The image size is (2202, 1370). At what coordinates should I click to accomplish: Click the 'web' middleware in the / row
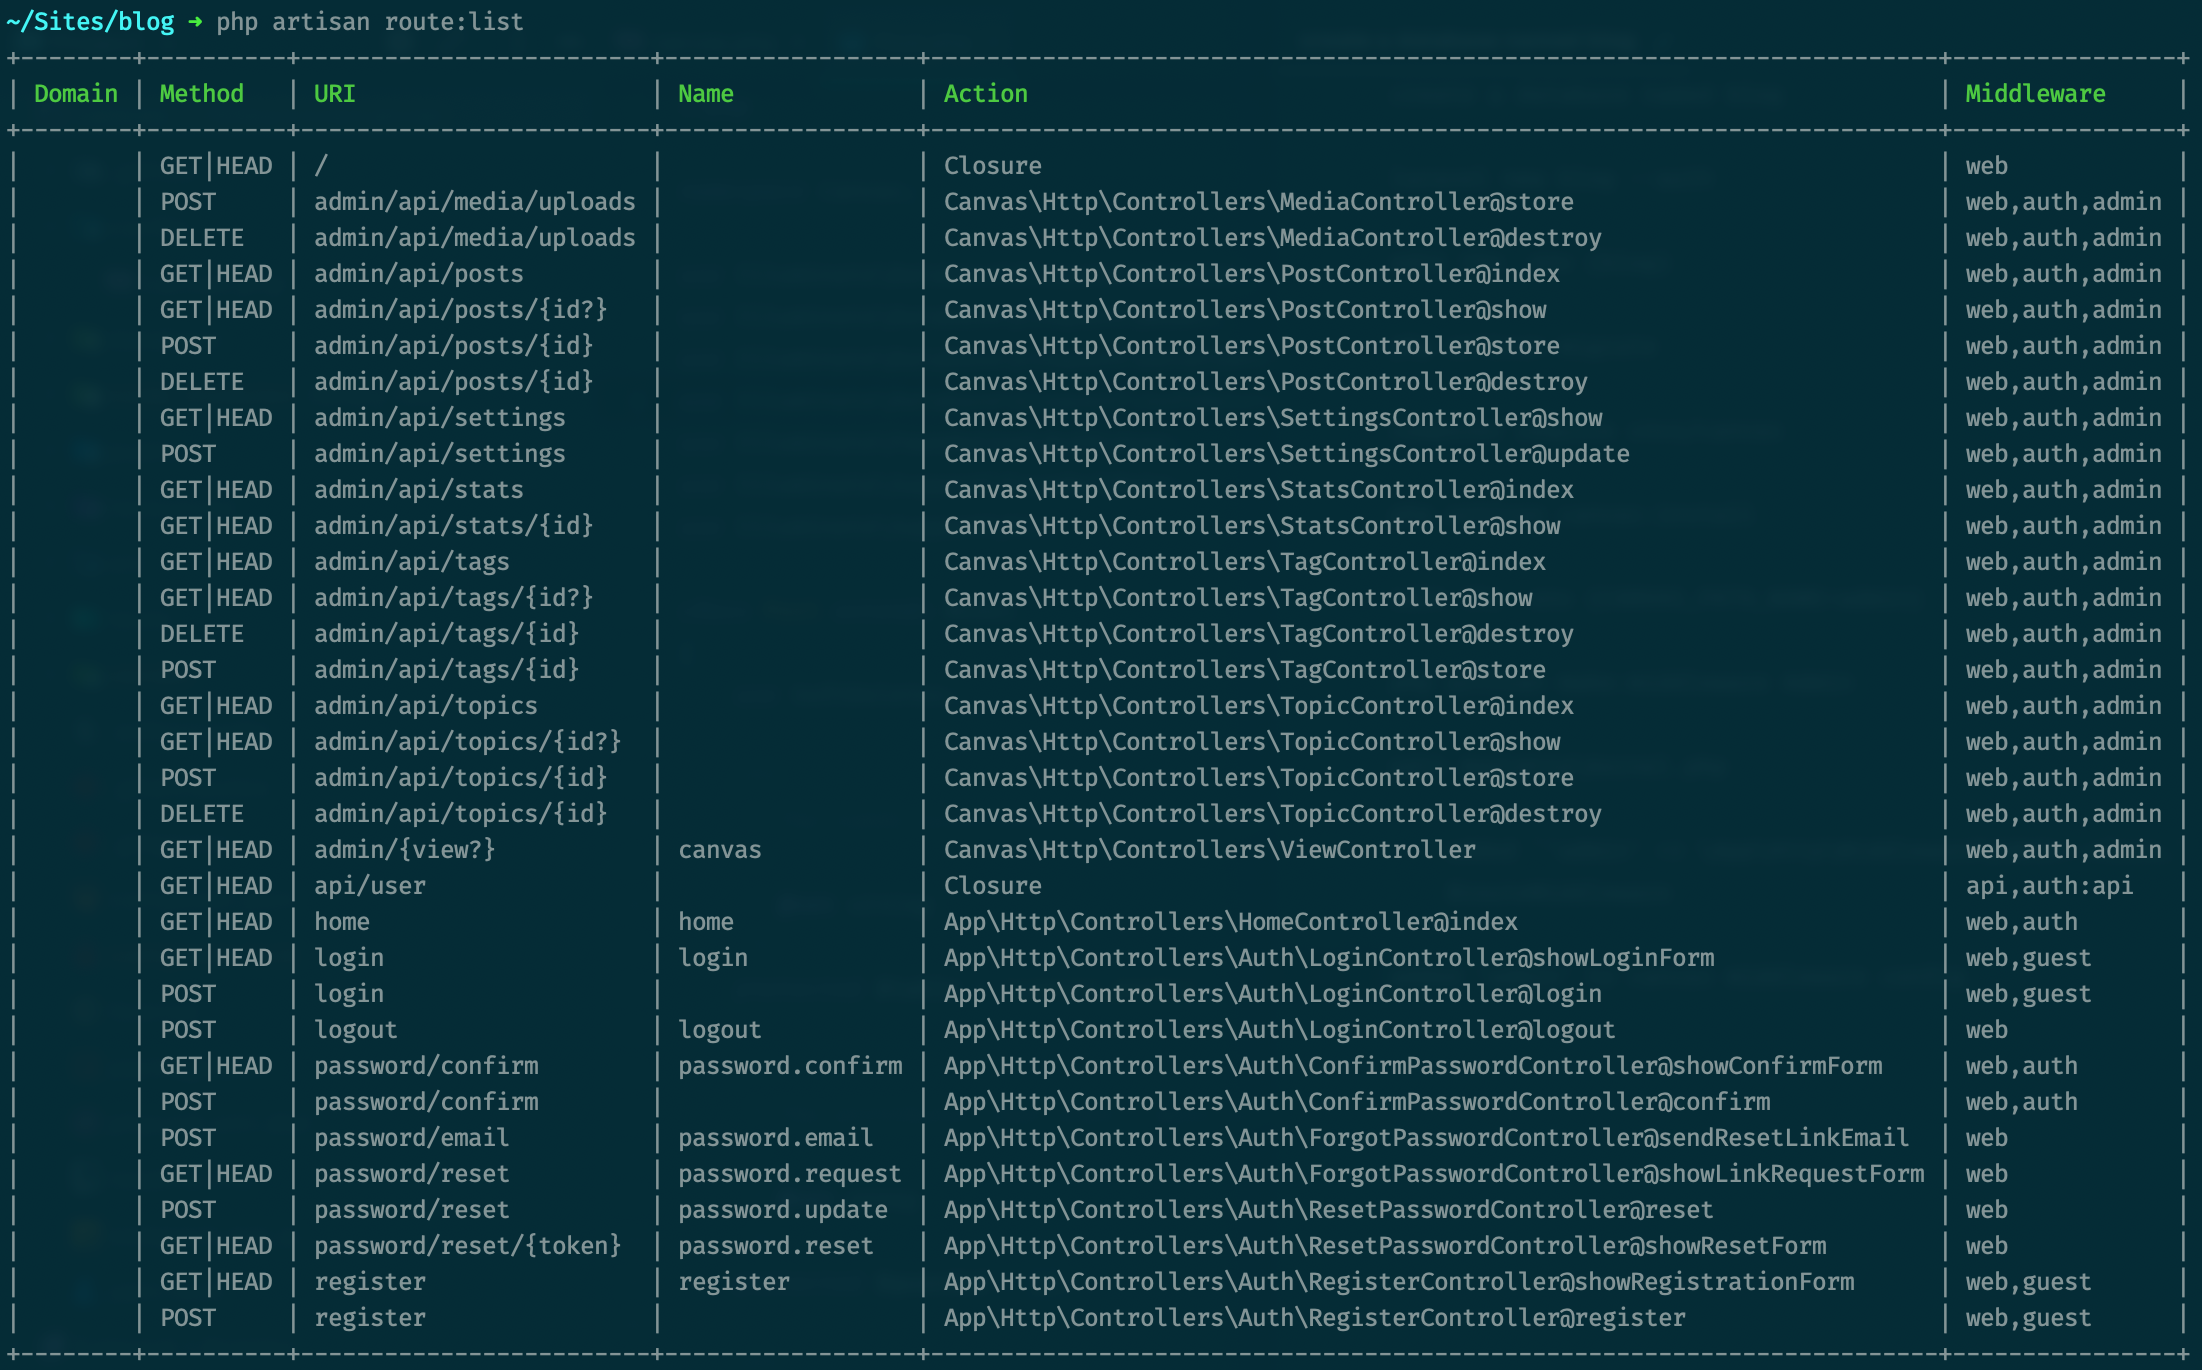point(1987,166)
